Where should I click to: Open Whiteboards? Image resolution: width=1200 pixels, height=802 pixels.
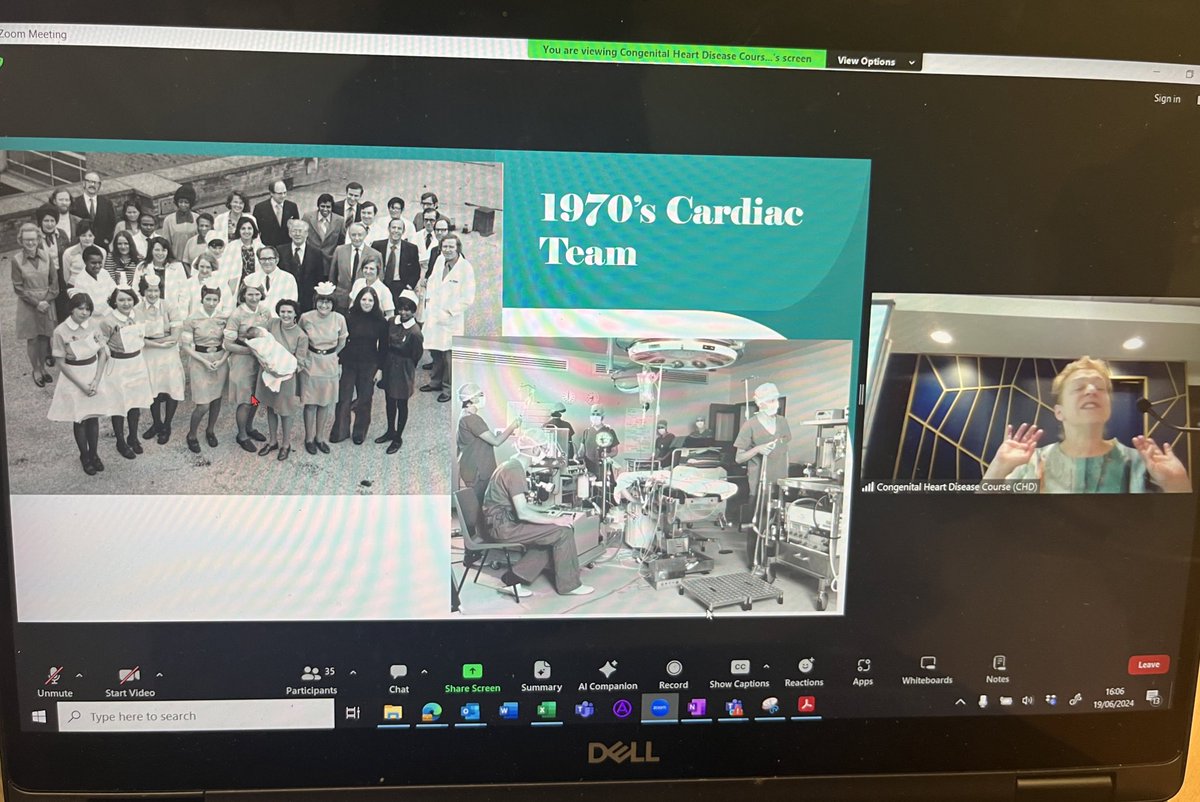(x=927, y=671)
